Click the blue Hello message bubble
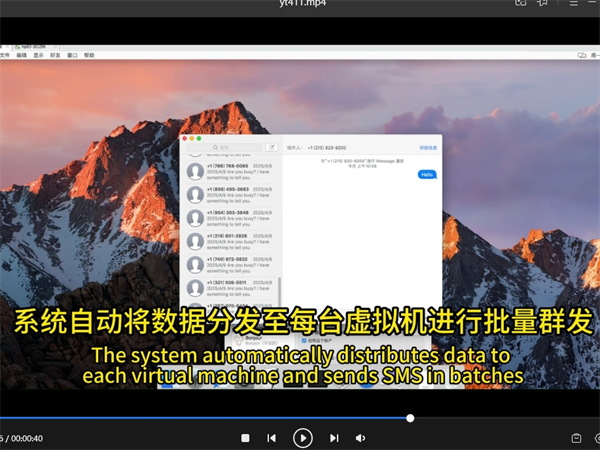This screenshot has height=450, width=600. click(x=426, y=174)
